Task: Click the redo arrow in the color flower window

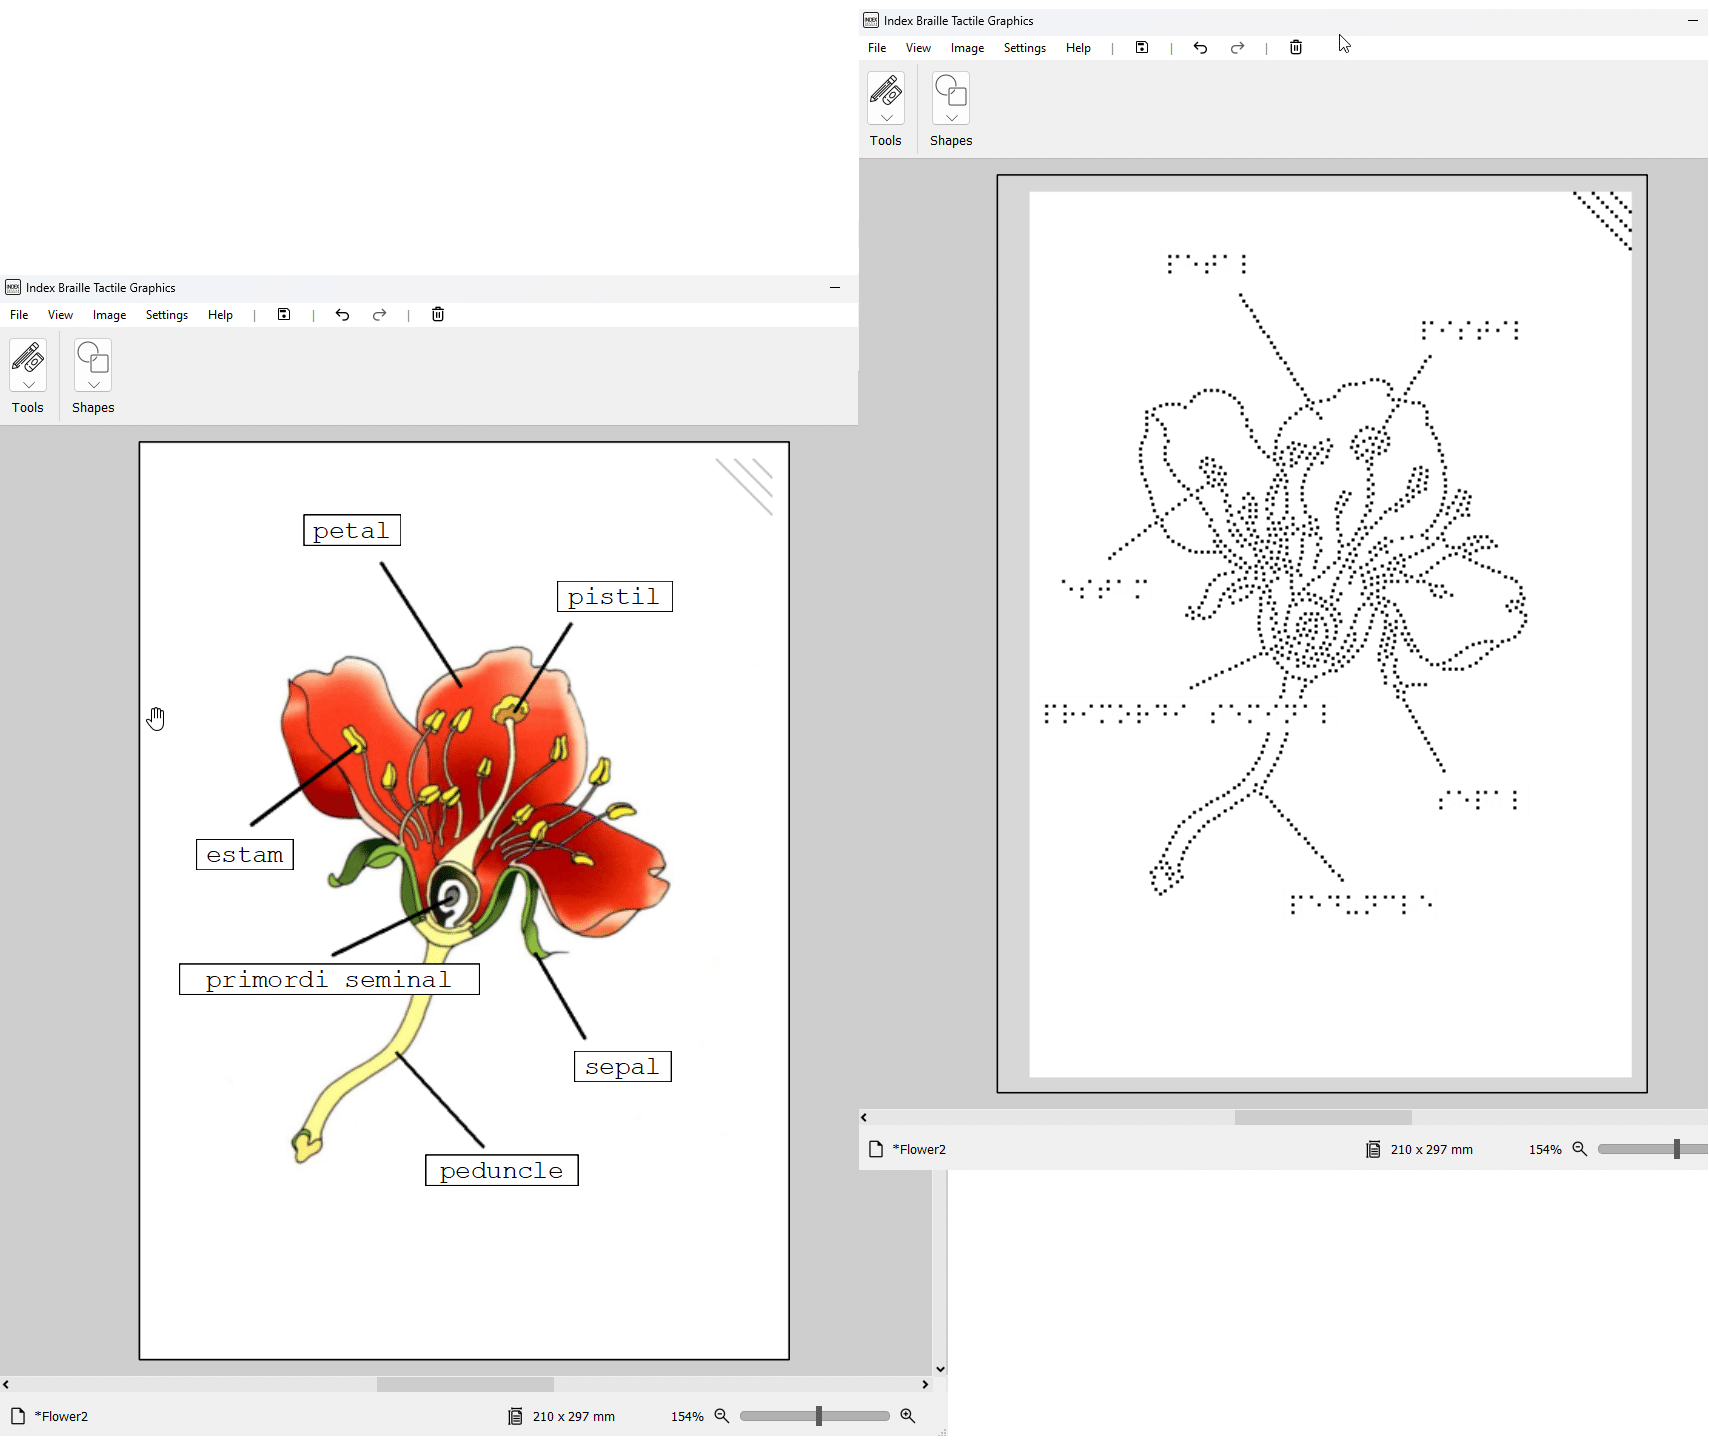Action: [379, 315]
